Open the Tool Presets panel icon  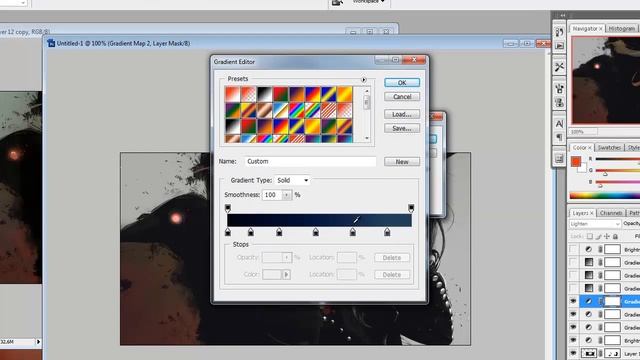tap(559, 67)
